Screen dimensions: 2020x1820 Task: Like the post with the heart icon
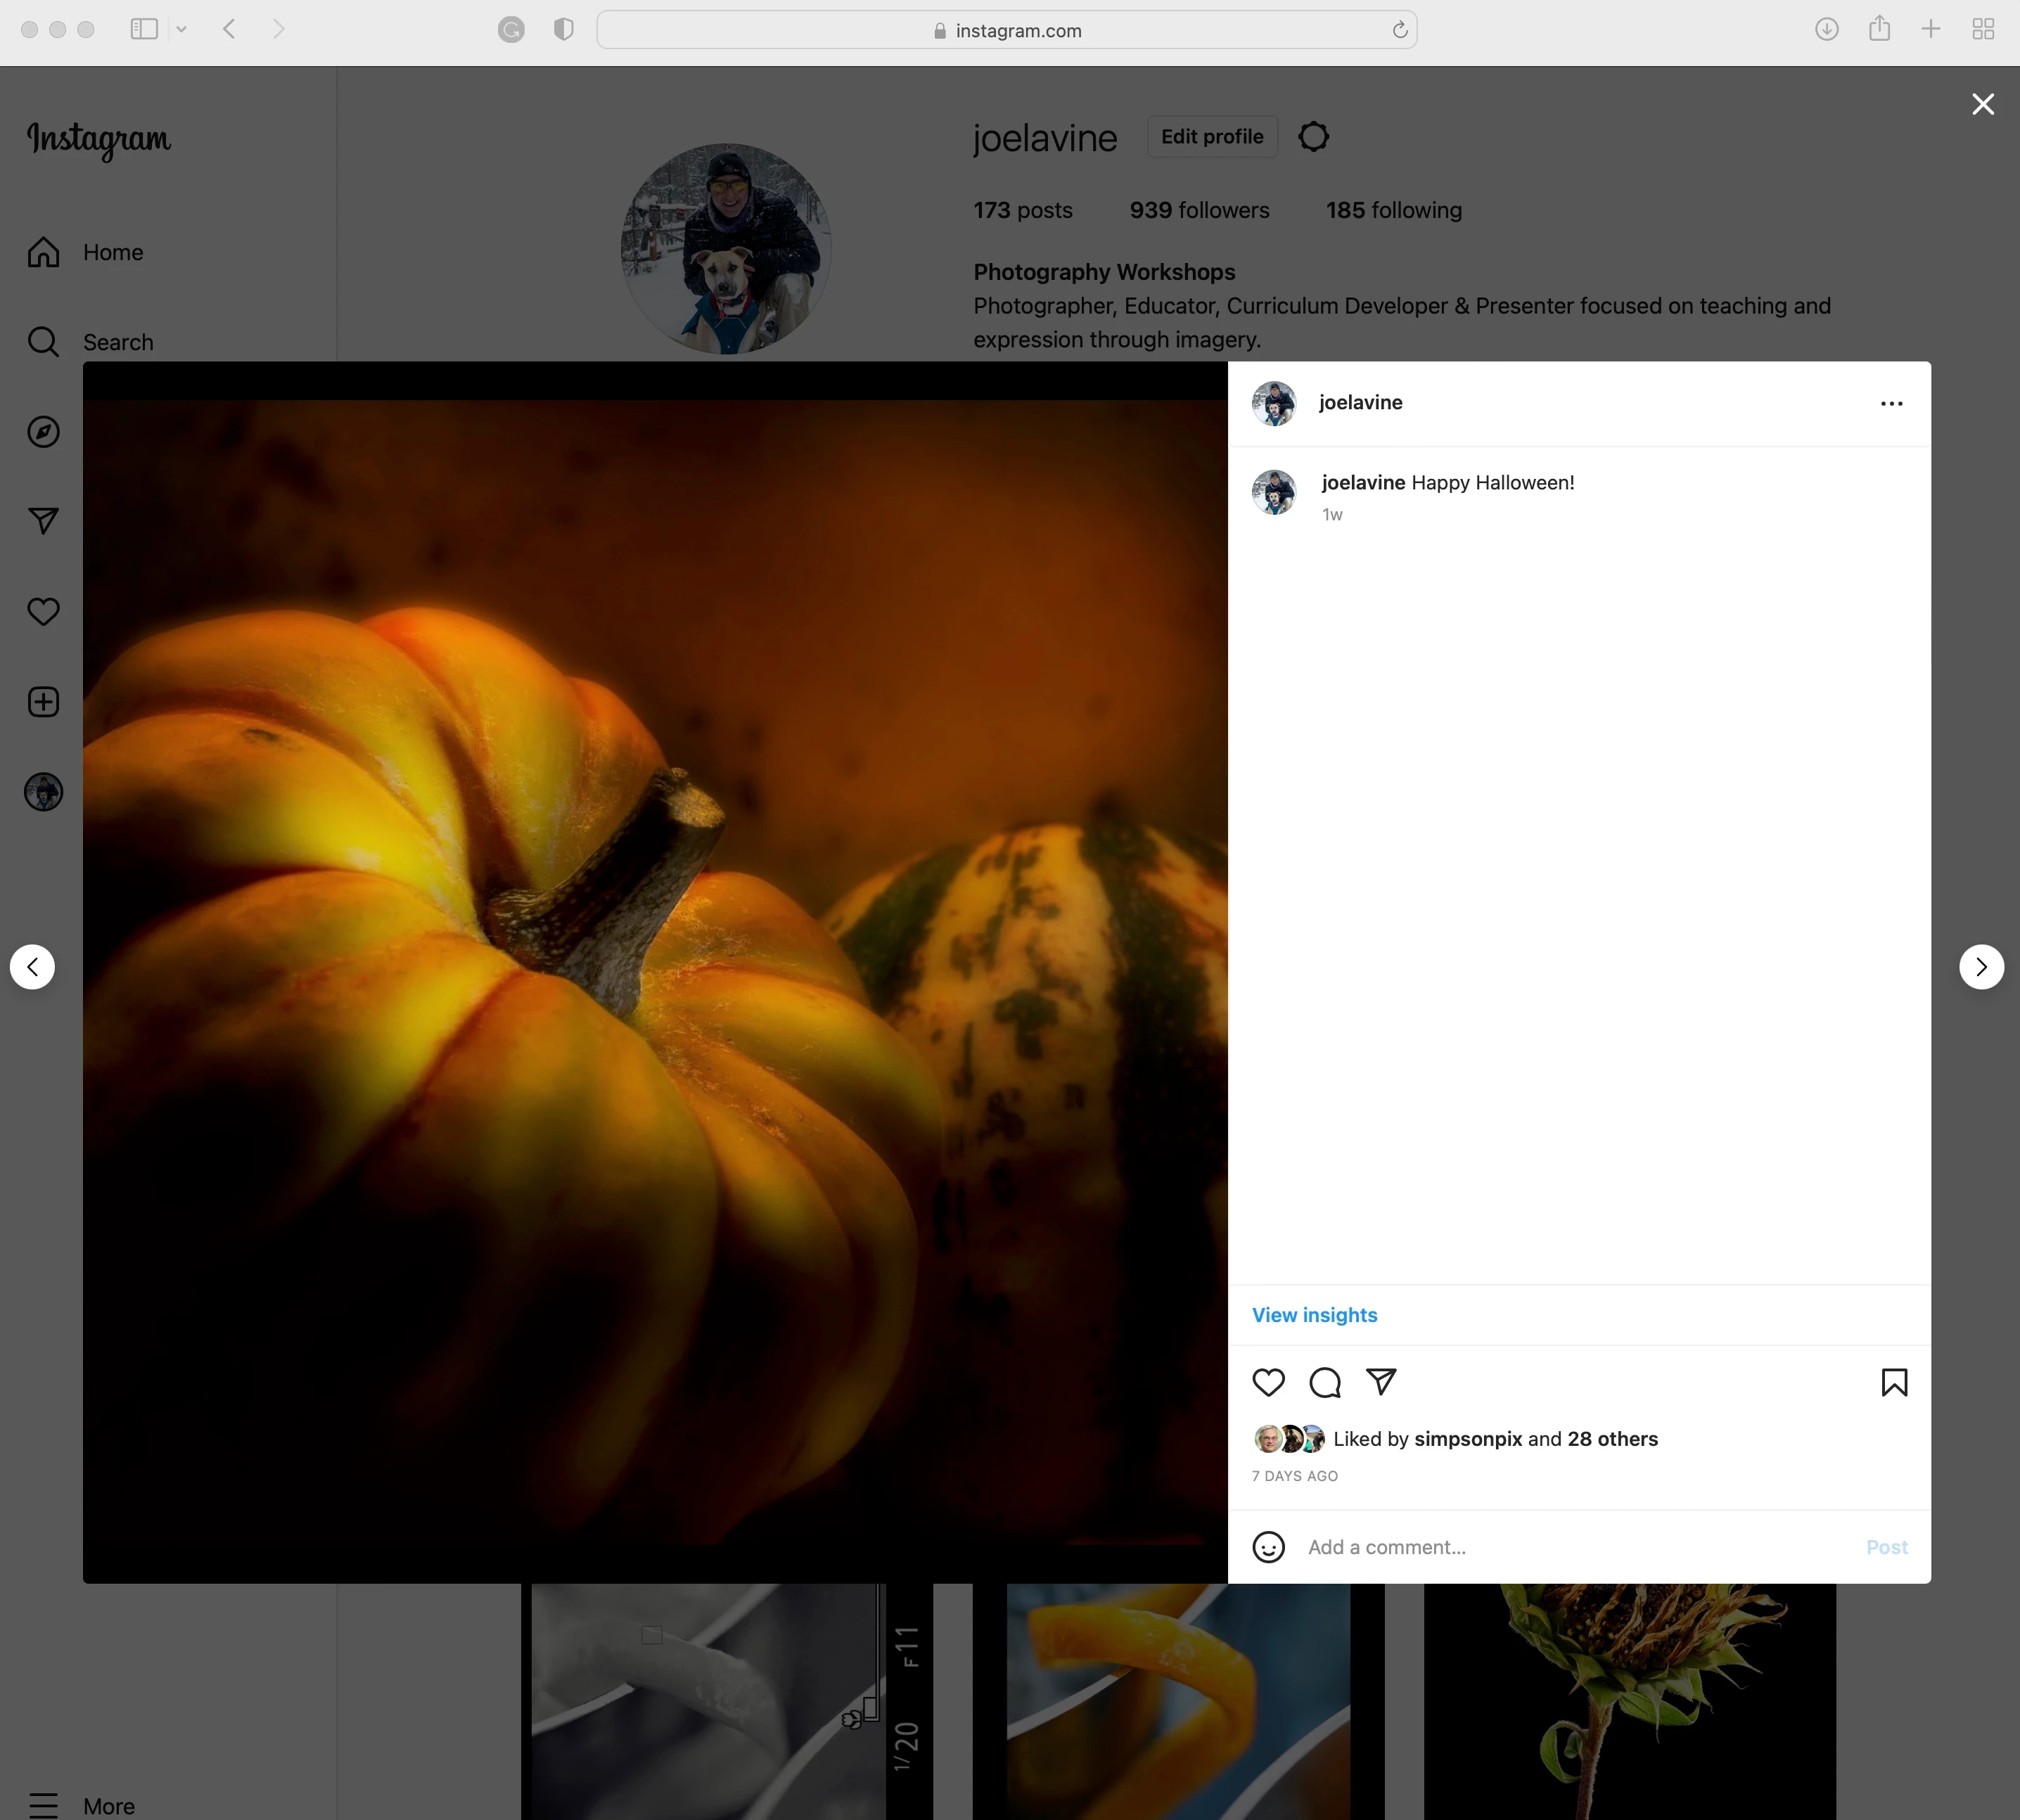pos(1268,1382)
